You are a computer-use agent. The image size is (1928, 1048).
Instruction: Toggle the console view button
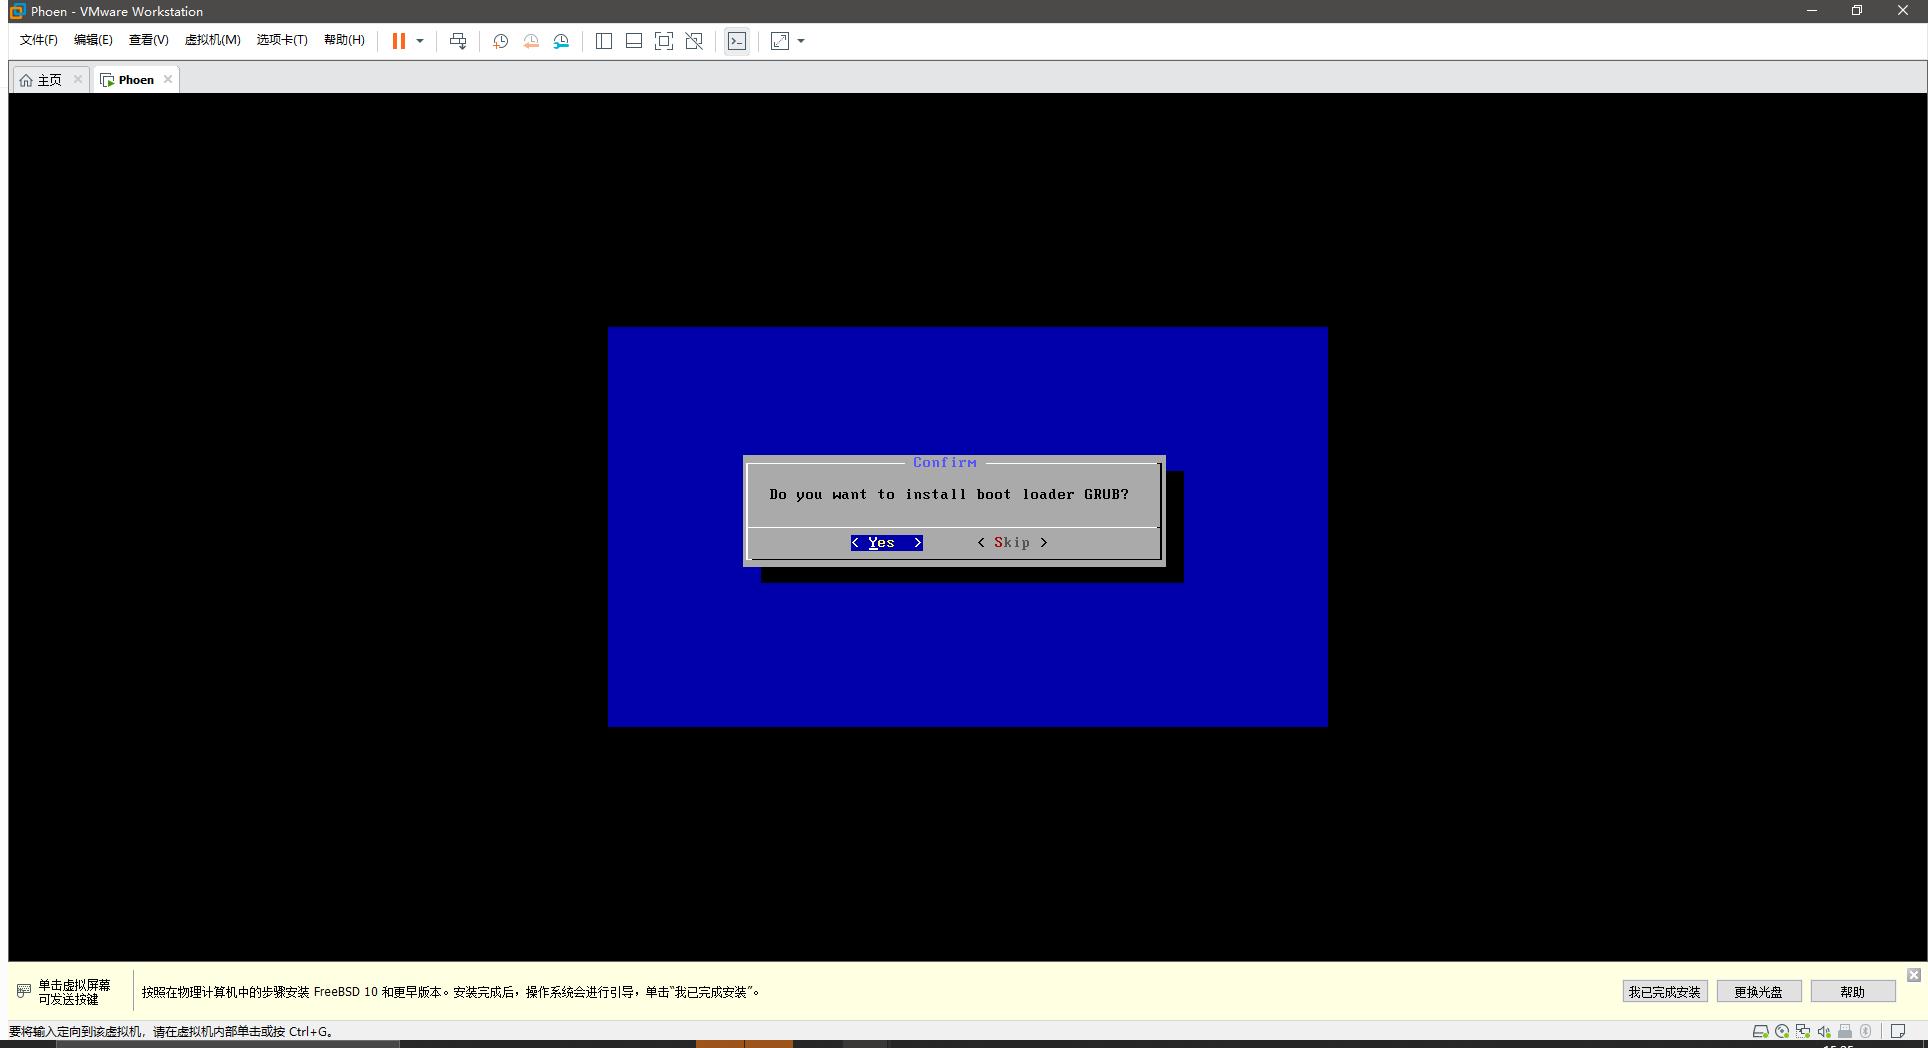736,41
